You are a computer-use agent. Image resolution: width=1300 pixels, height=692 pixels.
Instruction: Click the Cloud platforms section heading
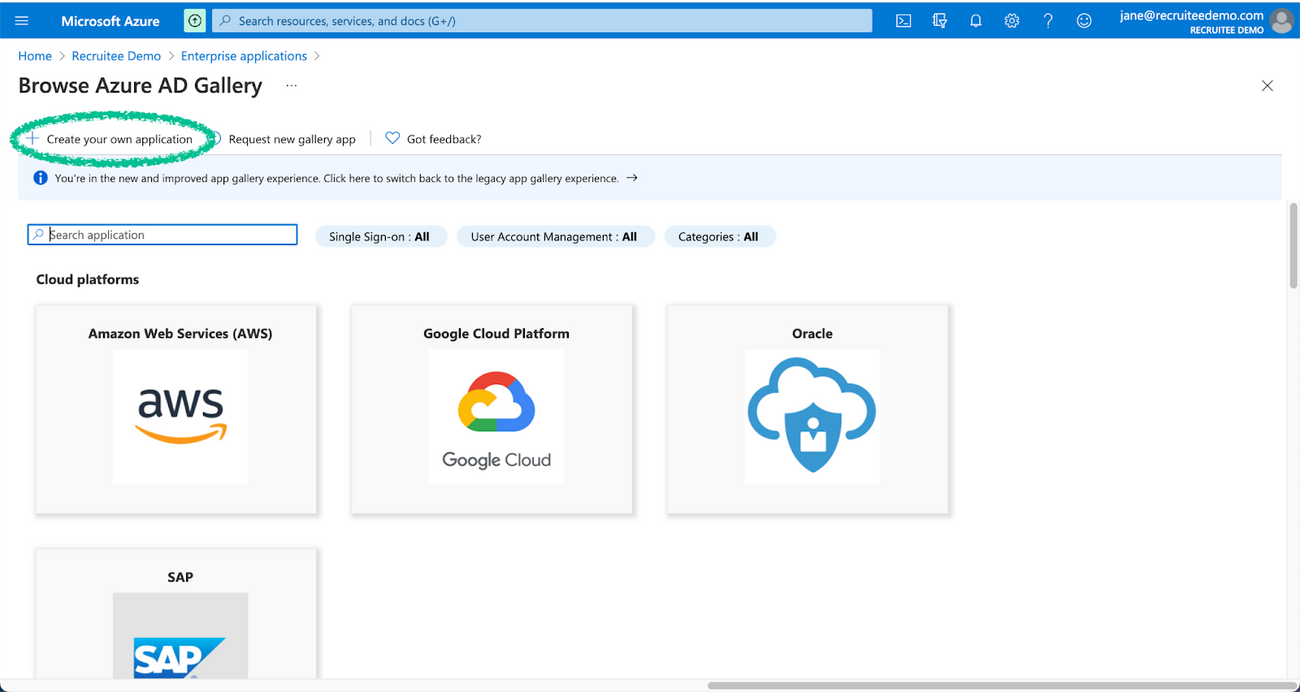(88, 279)
